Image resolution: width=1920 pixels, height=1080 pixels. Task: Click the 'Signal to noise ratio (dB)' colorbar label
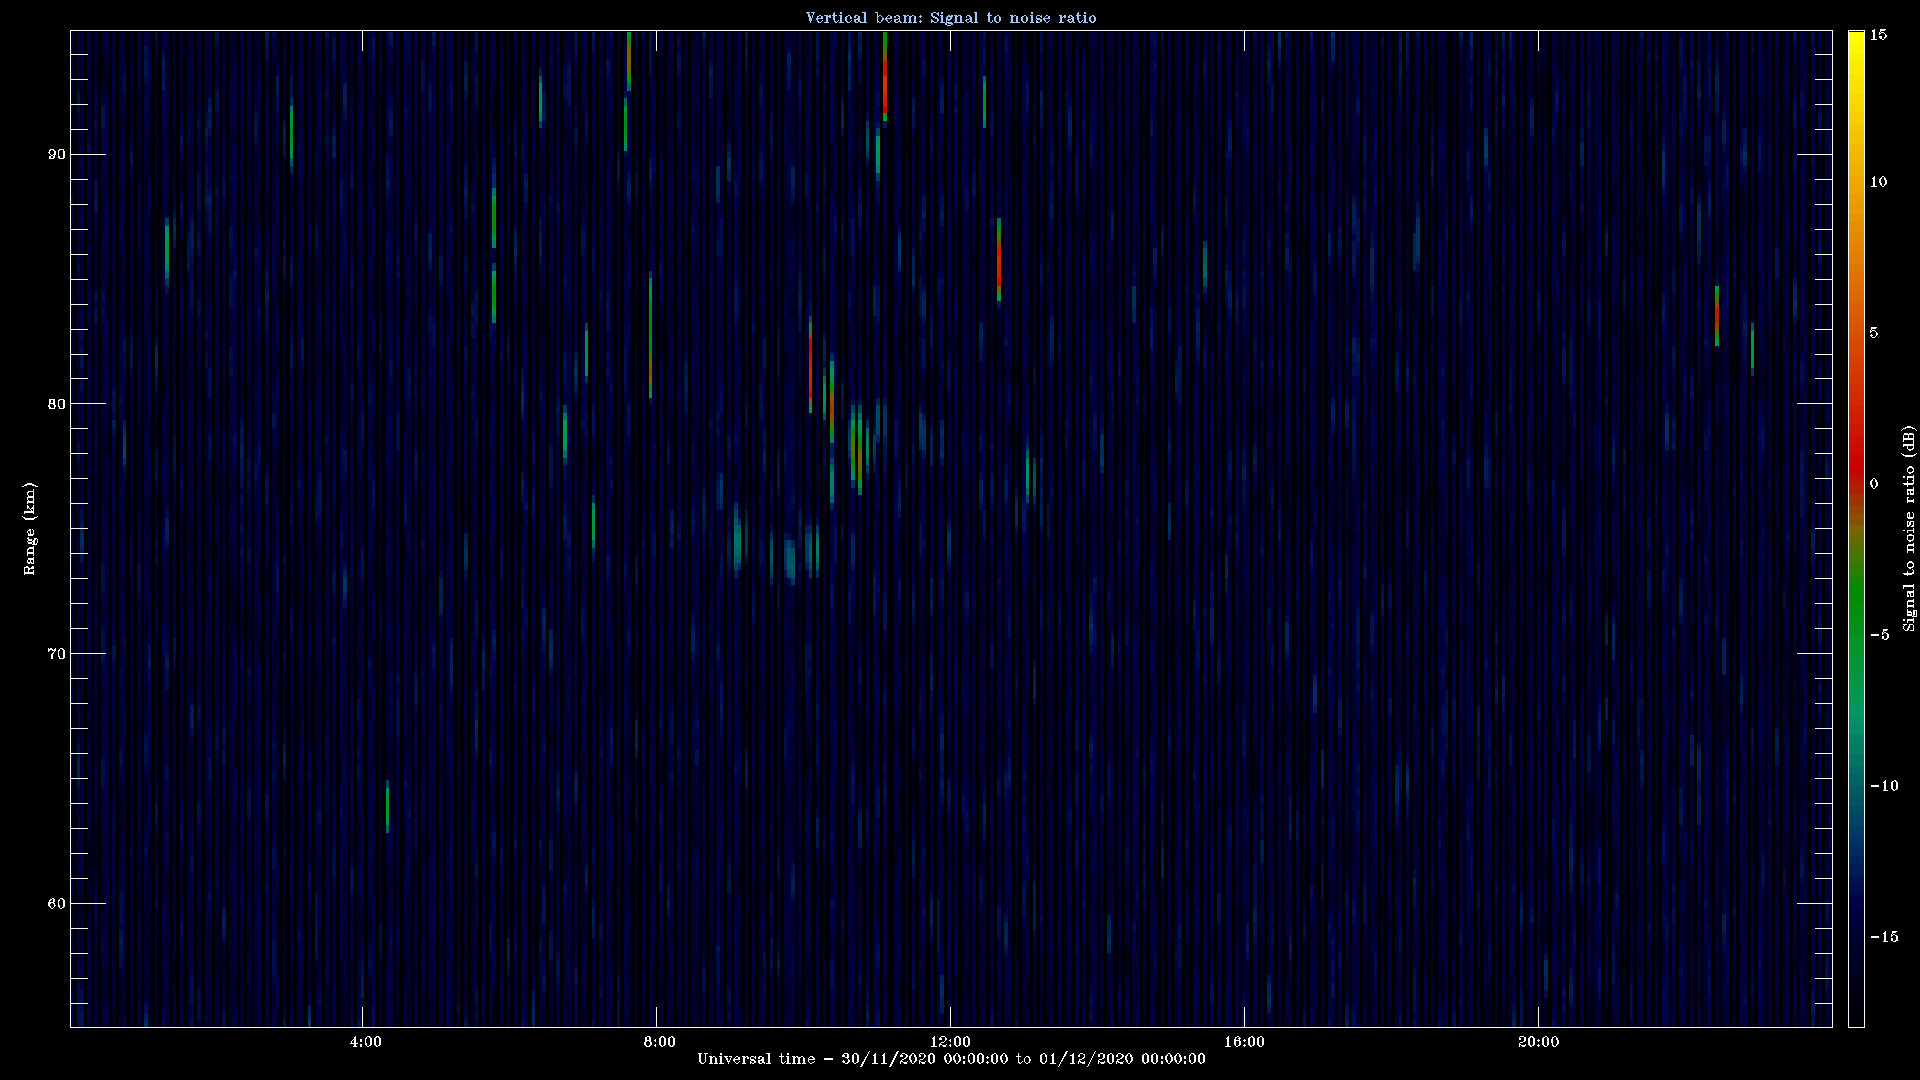point(1909,529)
